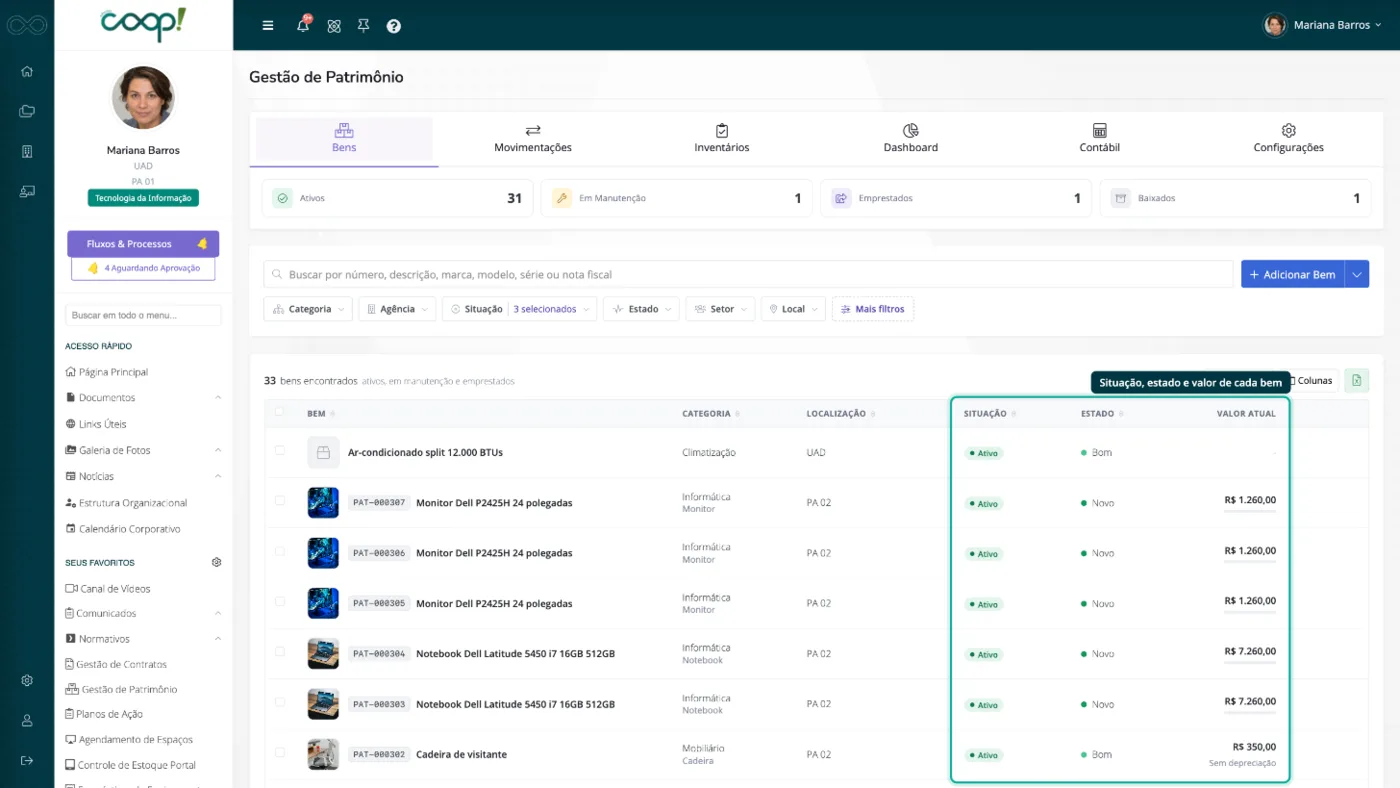Click the user profile icon in left rail
Screen dimensions: 1400x788
tap(27, 721)
